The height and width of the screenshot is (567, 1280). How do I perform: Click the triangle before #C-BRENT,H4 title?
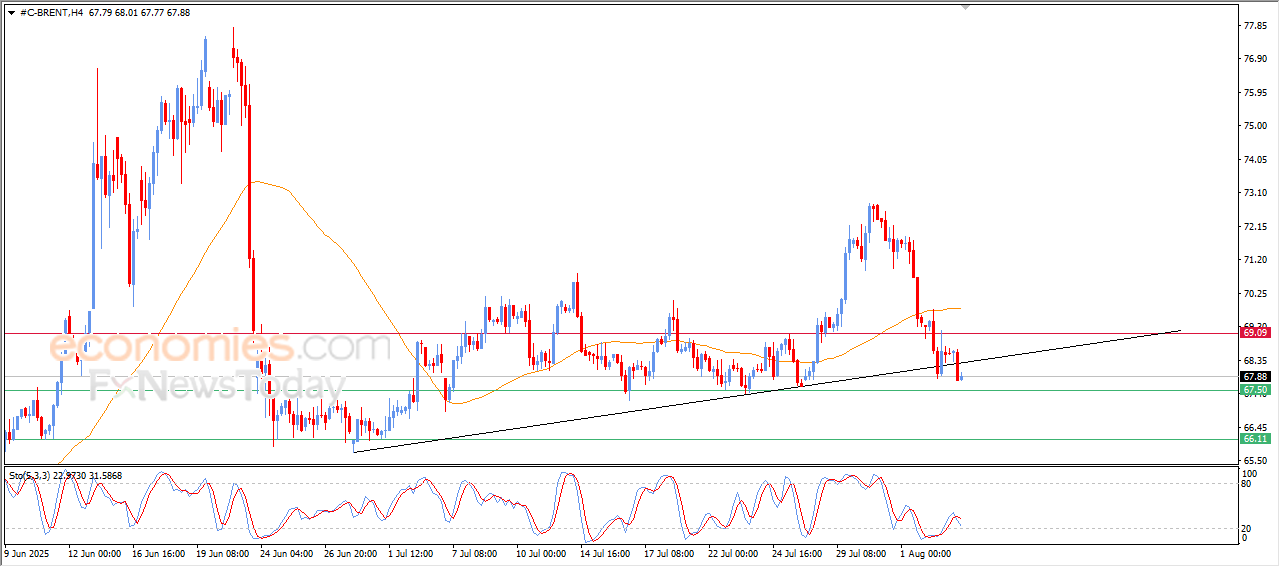click(x=11, y=13)
